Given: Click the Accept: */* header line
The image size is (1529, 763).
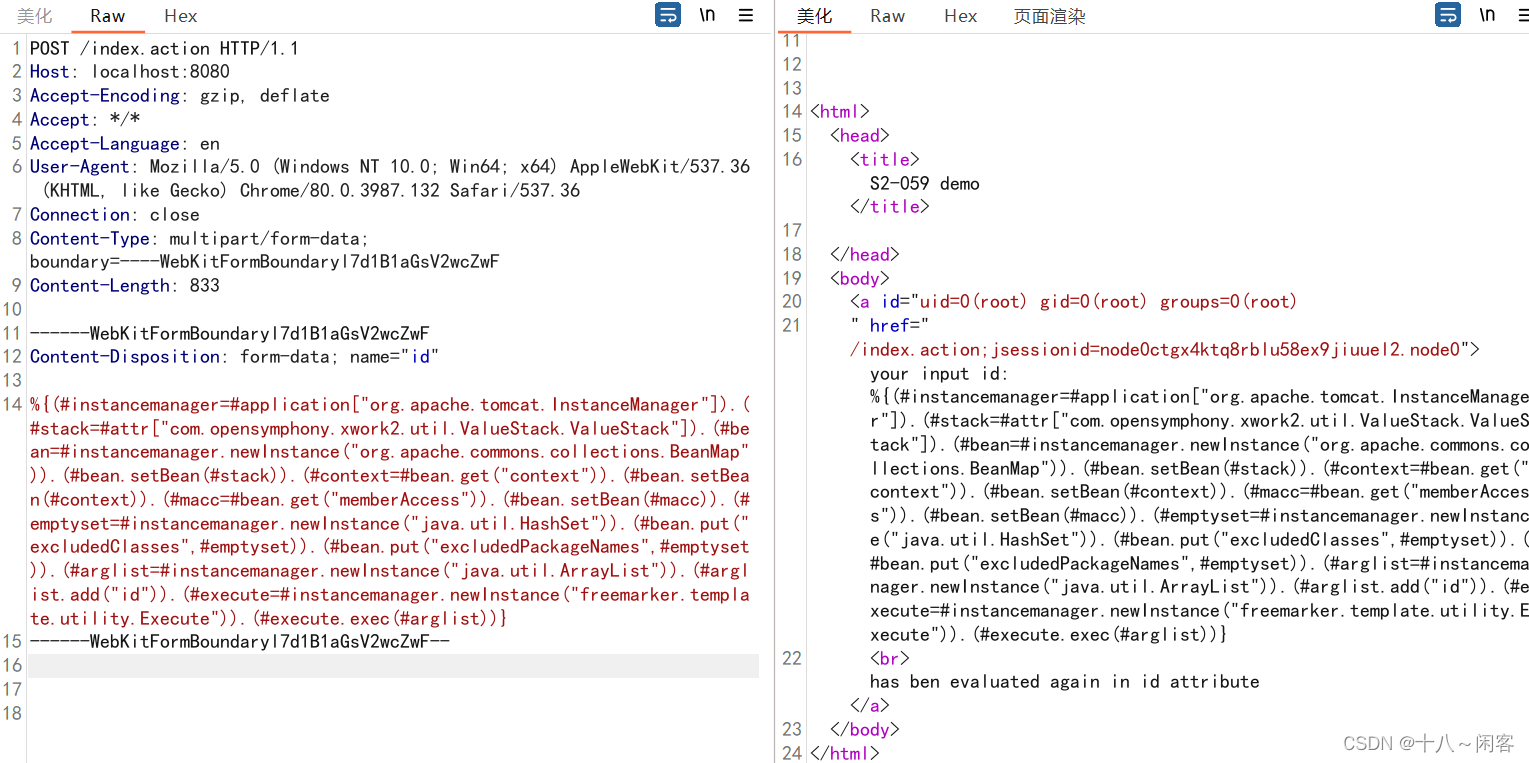Looking at the screenshot, I should (85, 120).
